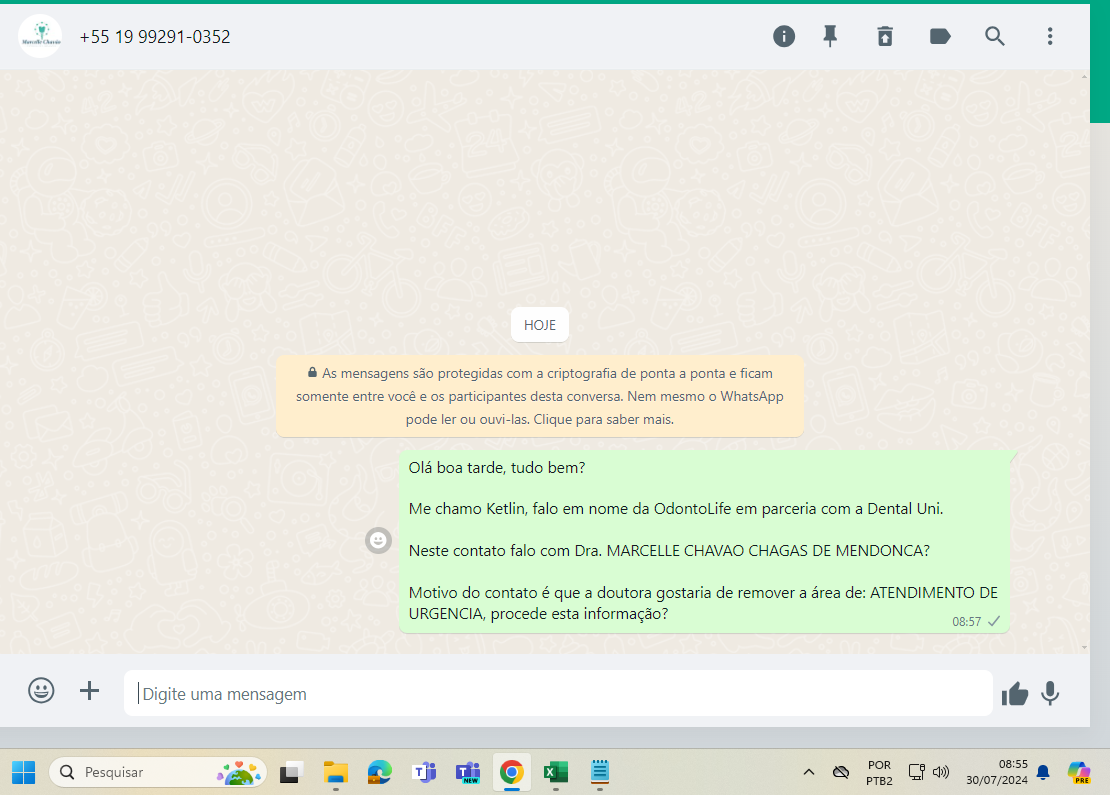Screen dimensions: 1110x795
Task: Open the notifications bell icon
Action: (1043, 772)
